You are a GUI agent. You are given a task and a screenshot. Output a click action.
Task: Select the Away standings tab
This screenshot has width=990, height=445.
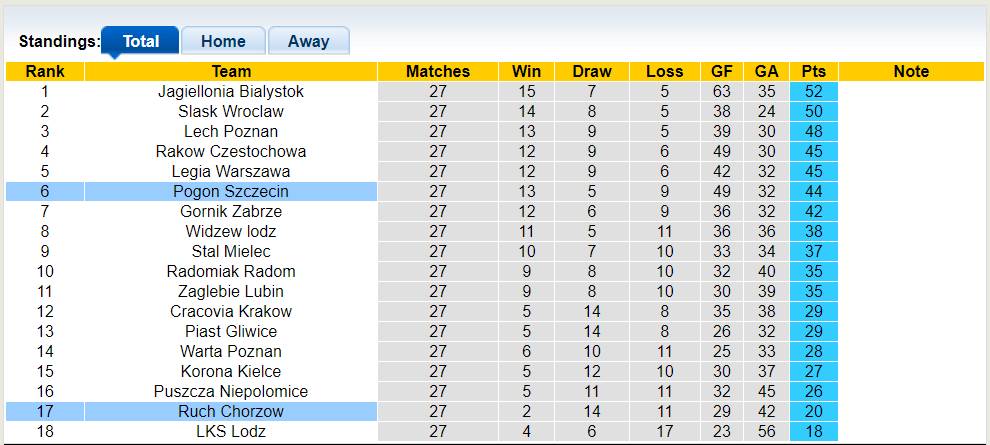point(308,41)
